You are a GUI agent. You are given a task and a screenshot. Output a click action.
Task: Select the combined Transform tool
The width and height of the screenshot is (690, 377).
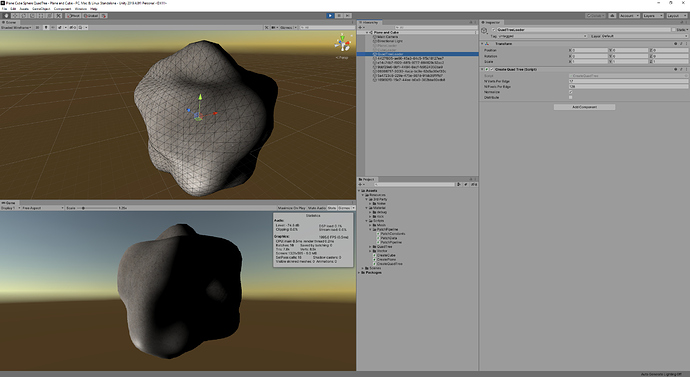click(x=50, y=16)
